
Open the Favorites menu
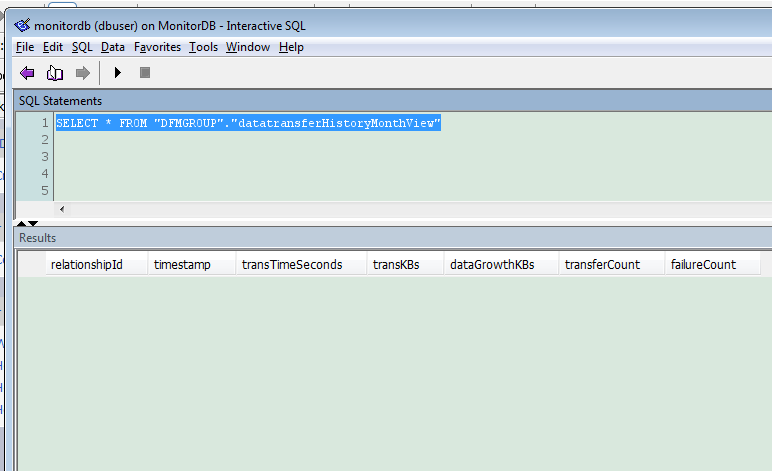tap(157, 47)
